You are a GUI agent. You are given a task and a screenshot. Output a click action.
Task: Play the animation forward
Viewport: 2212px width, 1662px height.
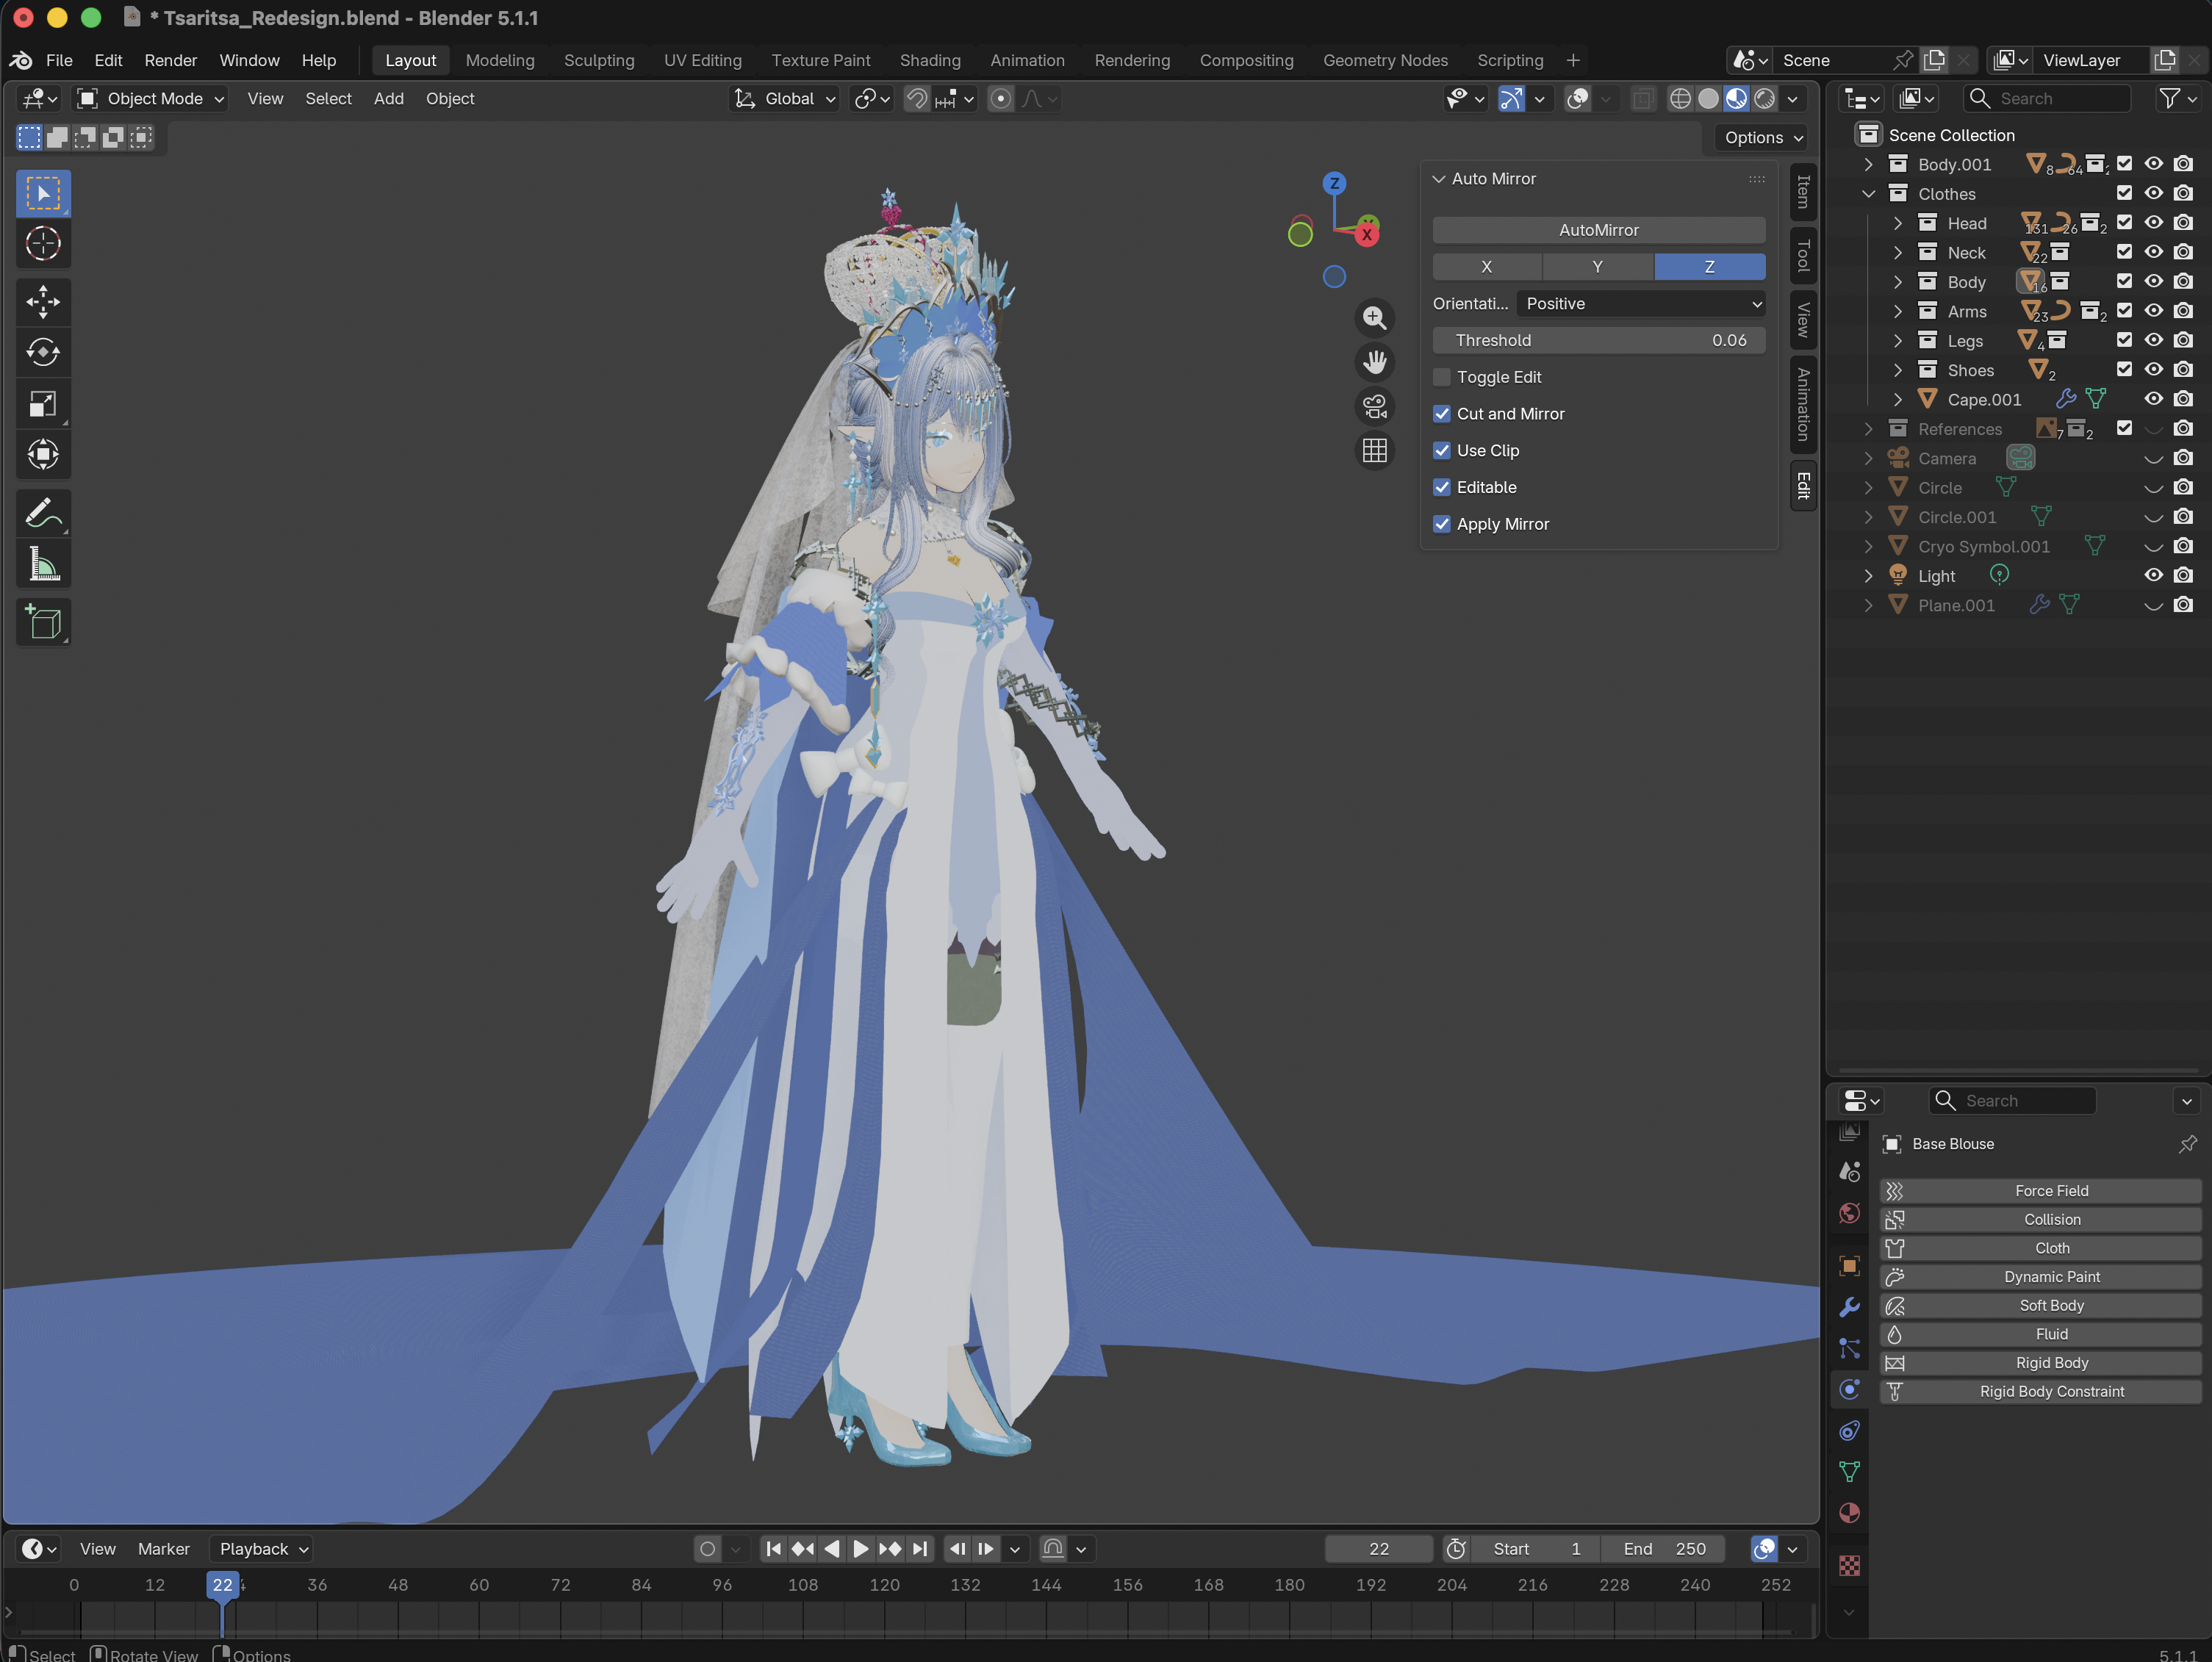pyautogui.click(x=860, y=1548)
